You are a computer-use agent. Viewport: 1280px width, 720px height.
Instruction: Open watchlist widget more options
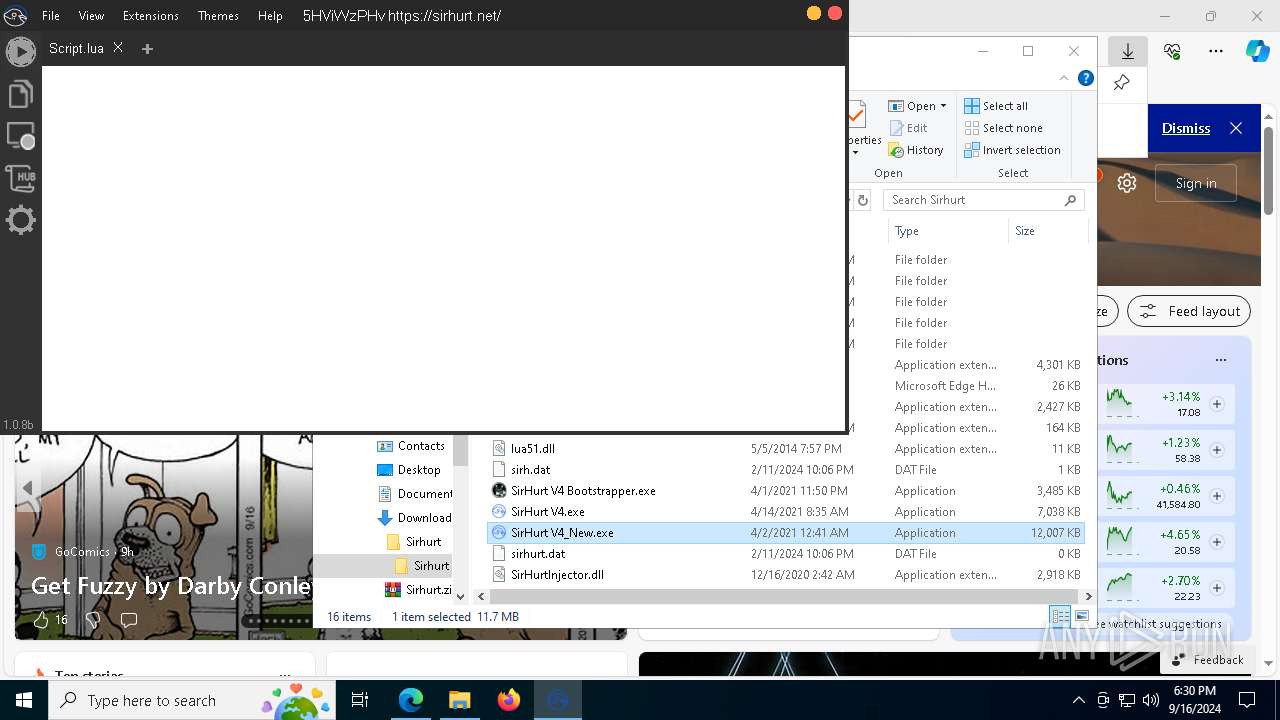(x=1221, y=360)
